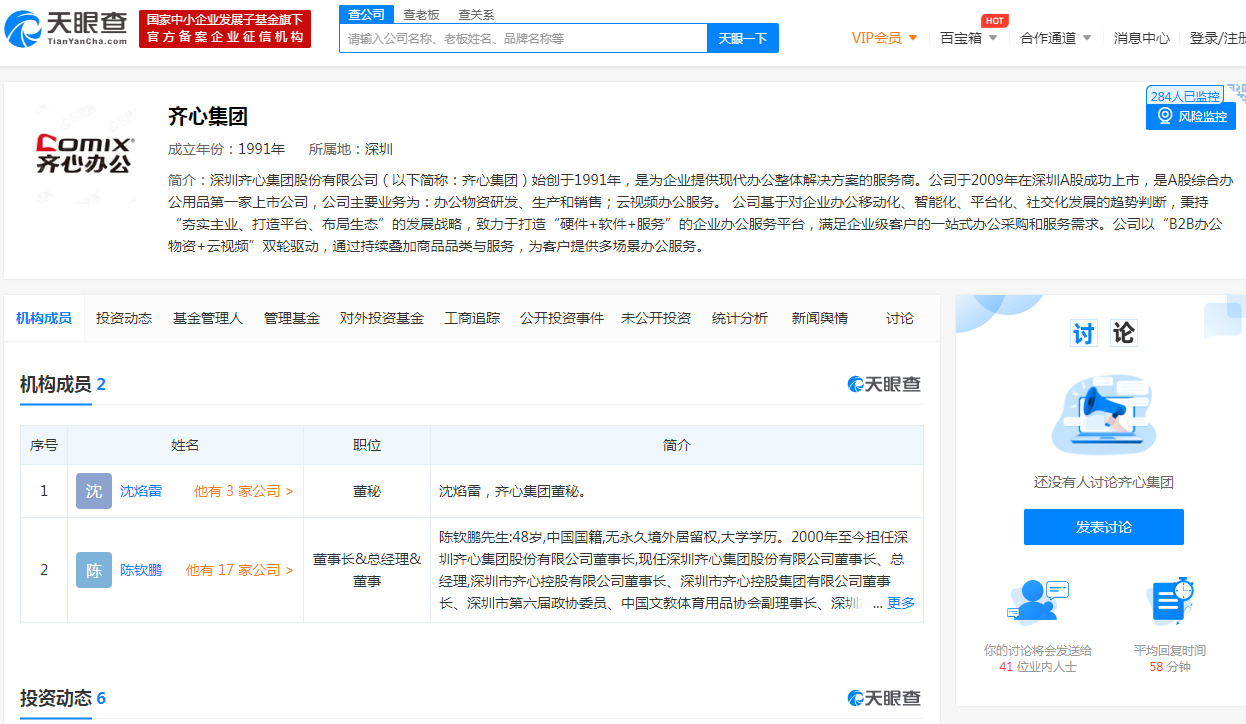
Task: Expand the 百宝箱 dropdown menu
Action: point(969,38)
